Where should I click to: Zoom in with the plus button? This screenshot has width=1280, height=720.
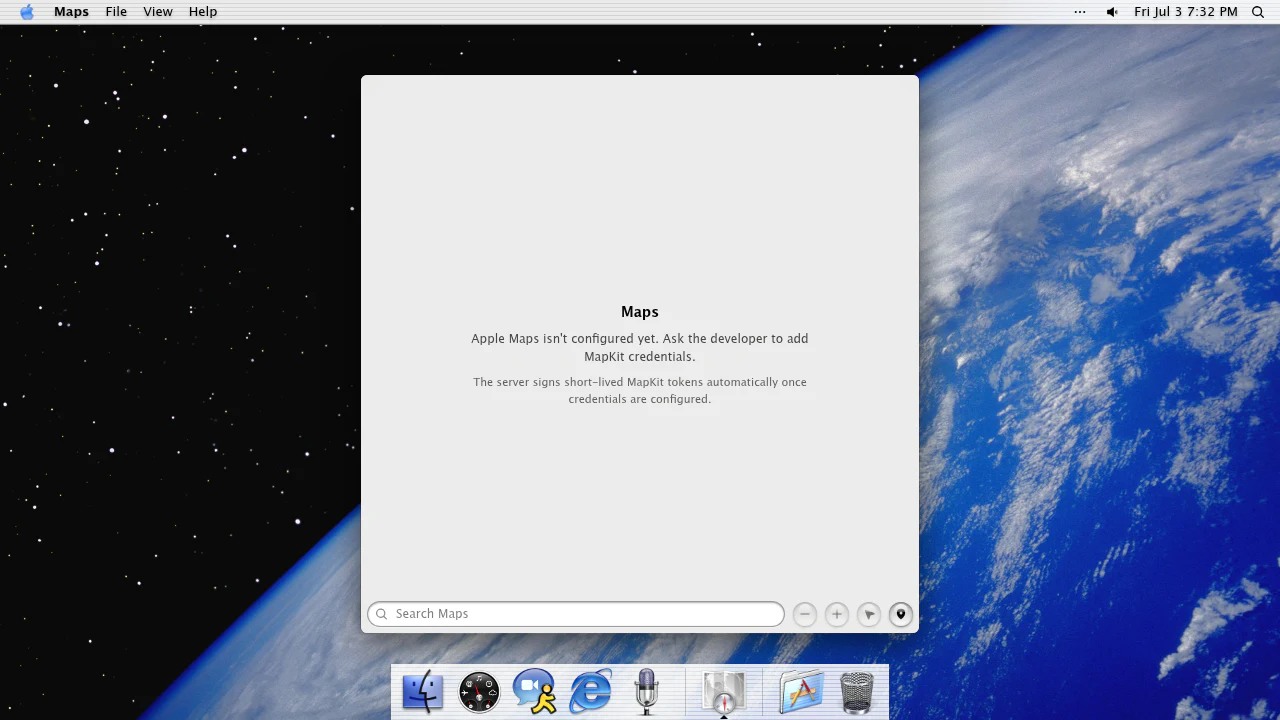pos(837,614)
